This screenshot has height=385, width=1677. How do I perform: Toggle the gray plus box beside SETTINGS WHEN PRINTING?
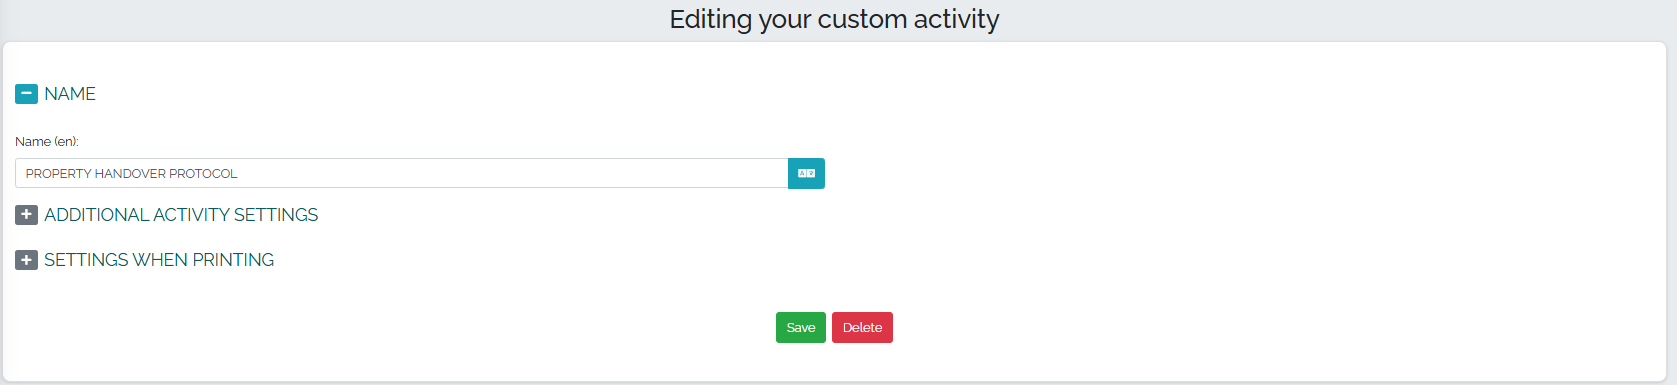click(26, 260)
